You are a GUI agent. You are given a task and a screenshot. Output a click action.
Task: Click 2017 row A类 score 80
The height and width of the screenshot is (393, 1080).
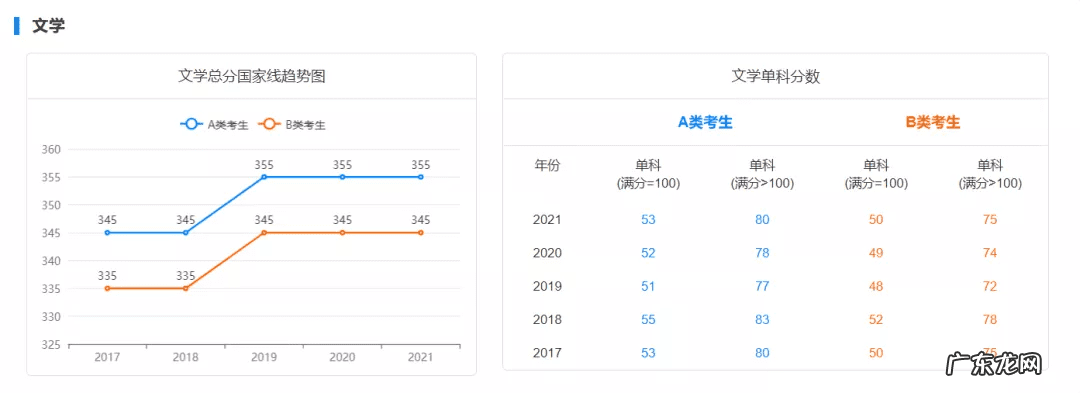pos(762,353)
